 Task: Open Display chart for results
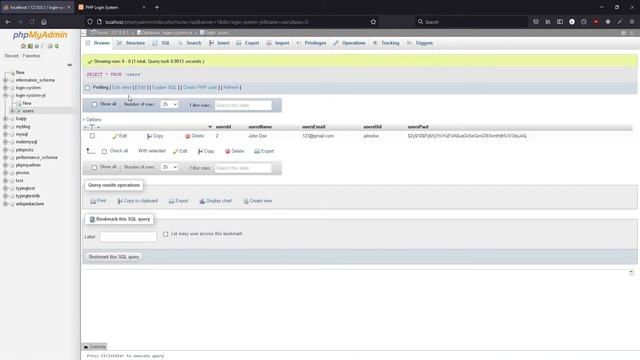tap(216, 201)
